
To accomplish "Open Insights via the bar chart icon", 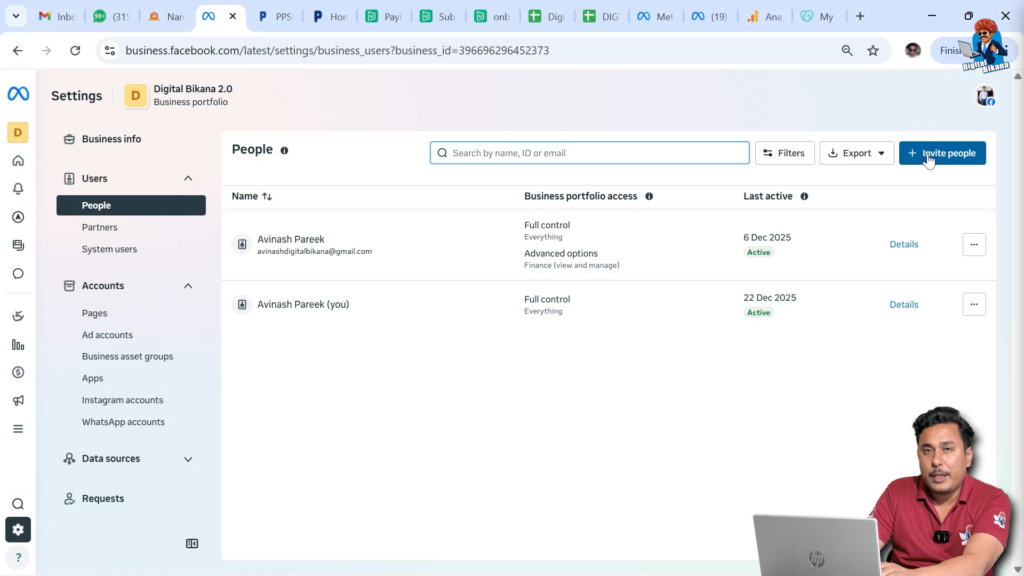I will click(18, 344).
